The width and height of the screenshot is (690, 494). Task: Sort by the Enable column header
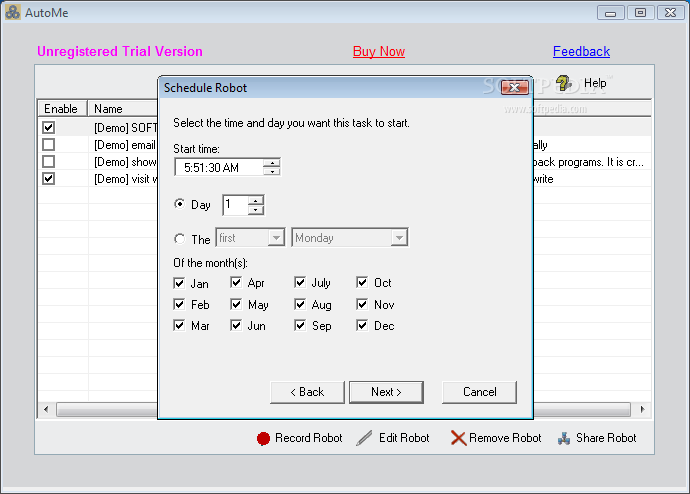click(x=62, y=109)
